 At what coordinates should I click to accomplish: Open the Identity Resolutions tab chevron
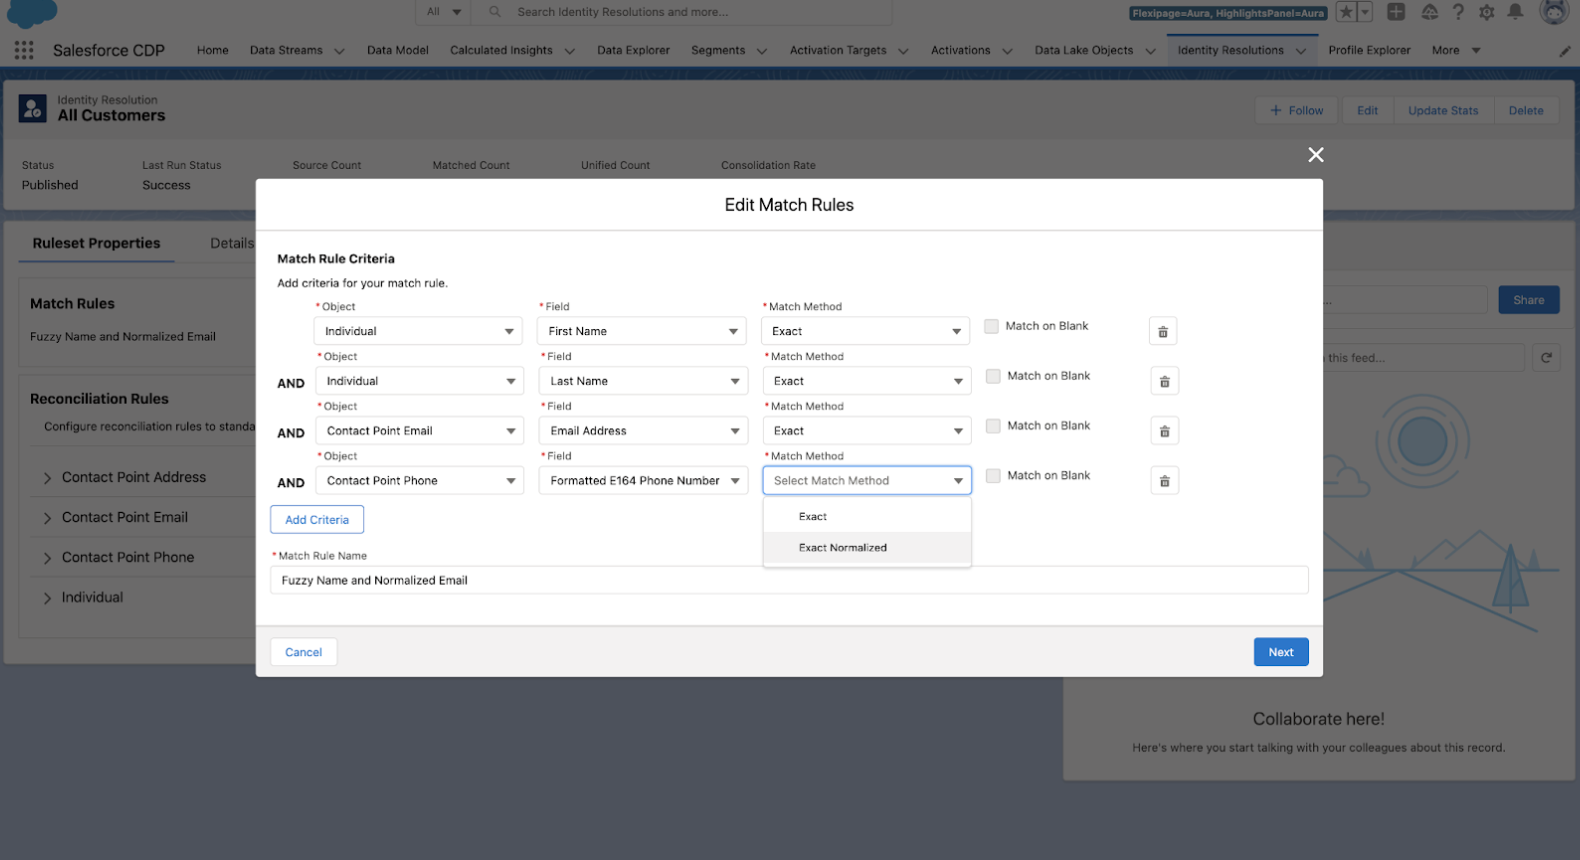(x=1301, y=51)
